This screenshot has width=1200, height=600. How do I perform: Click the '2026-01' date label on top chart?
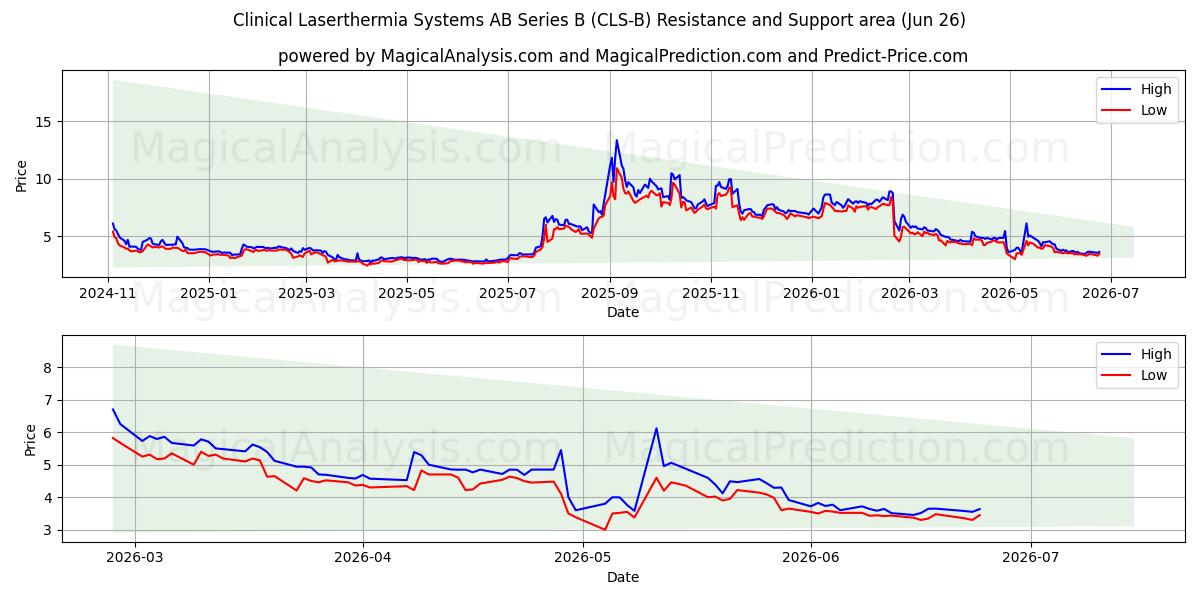click(x=812, y=293)
